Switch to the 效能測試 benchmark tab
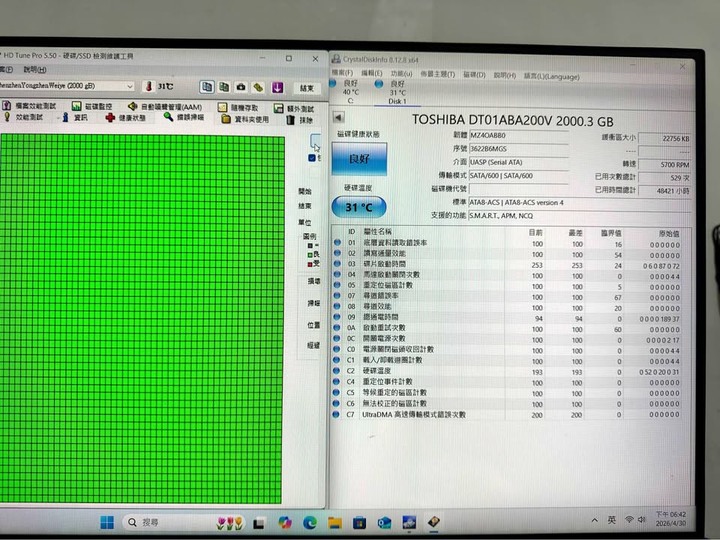 24,117
